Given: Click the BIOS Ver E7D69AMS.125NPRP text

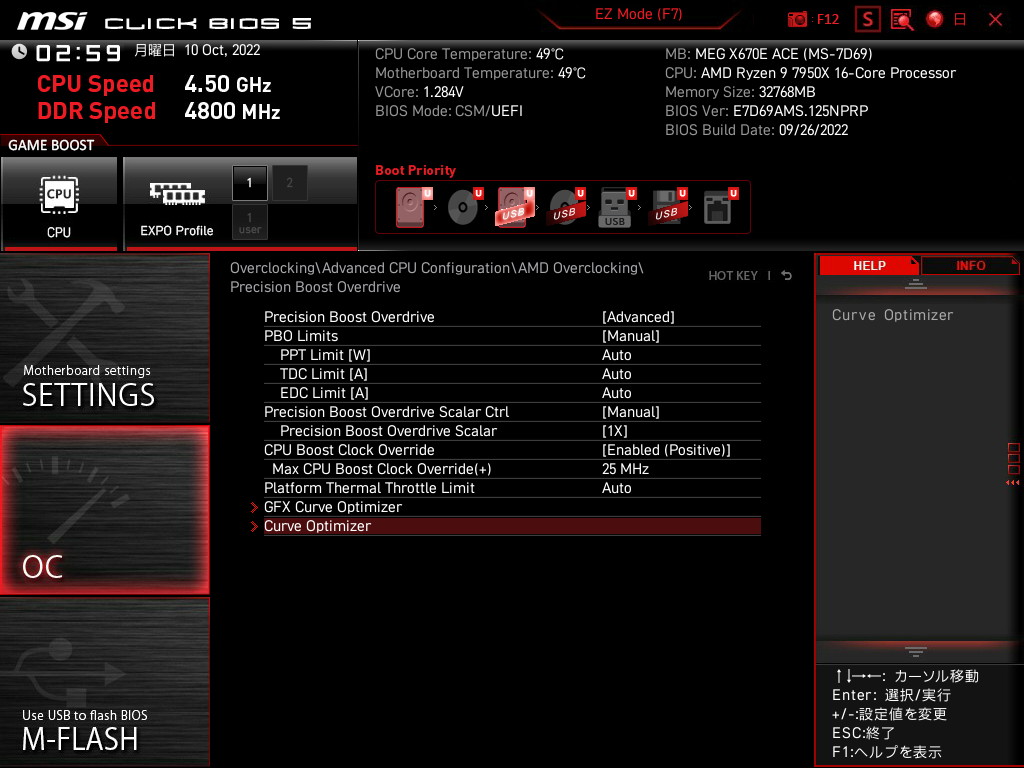Looking at the screenshot, I should click(767, 111).
